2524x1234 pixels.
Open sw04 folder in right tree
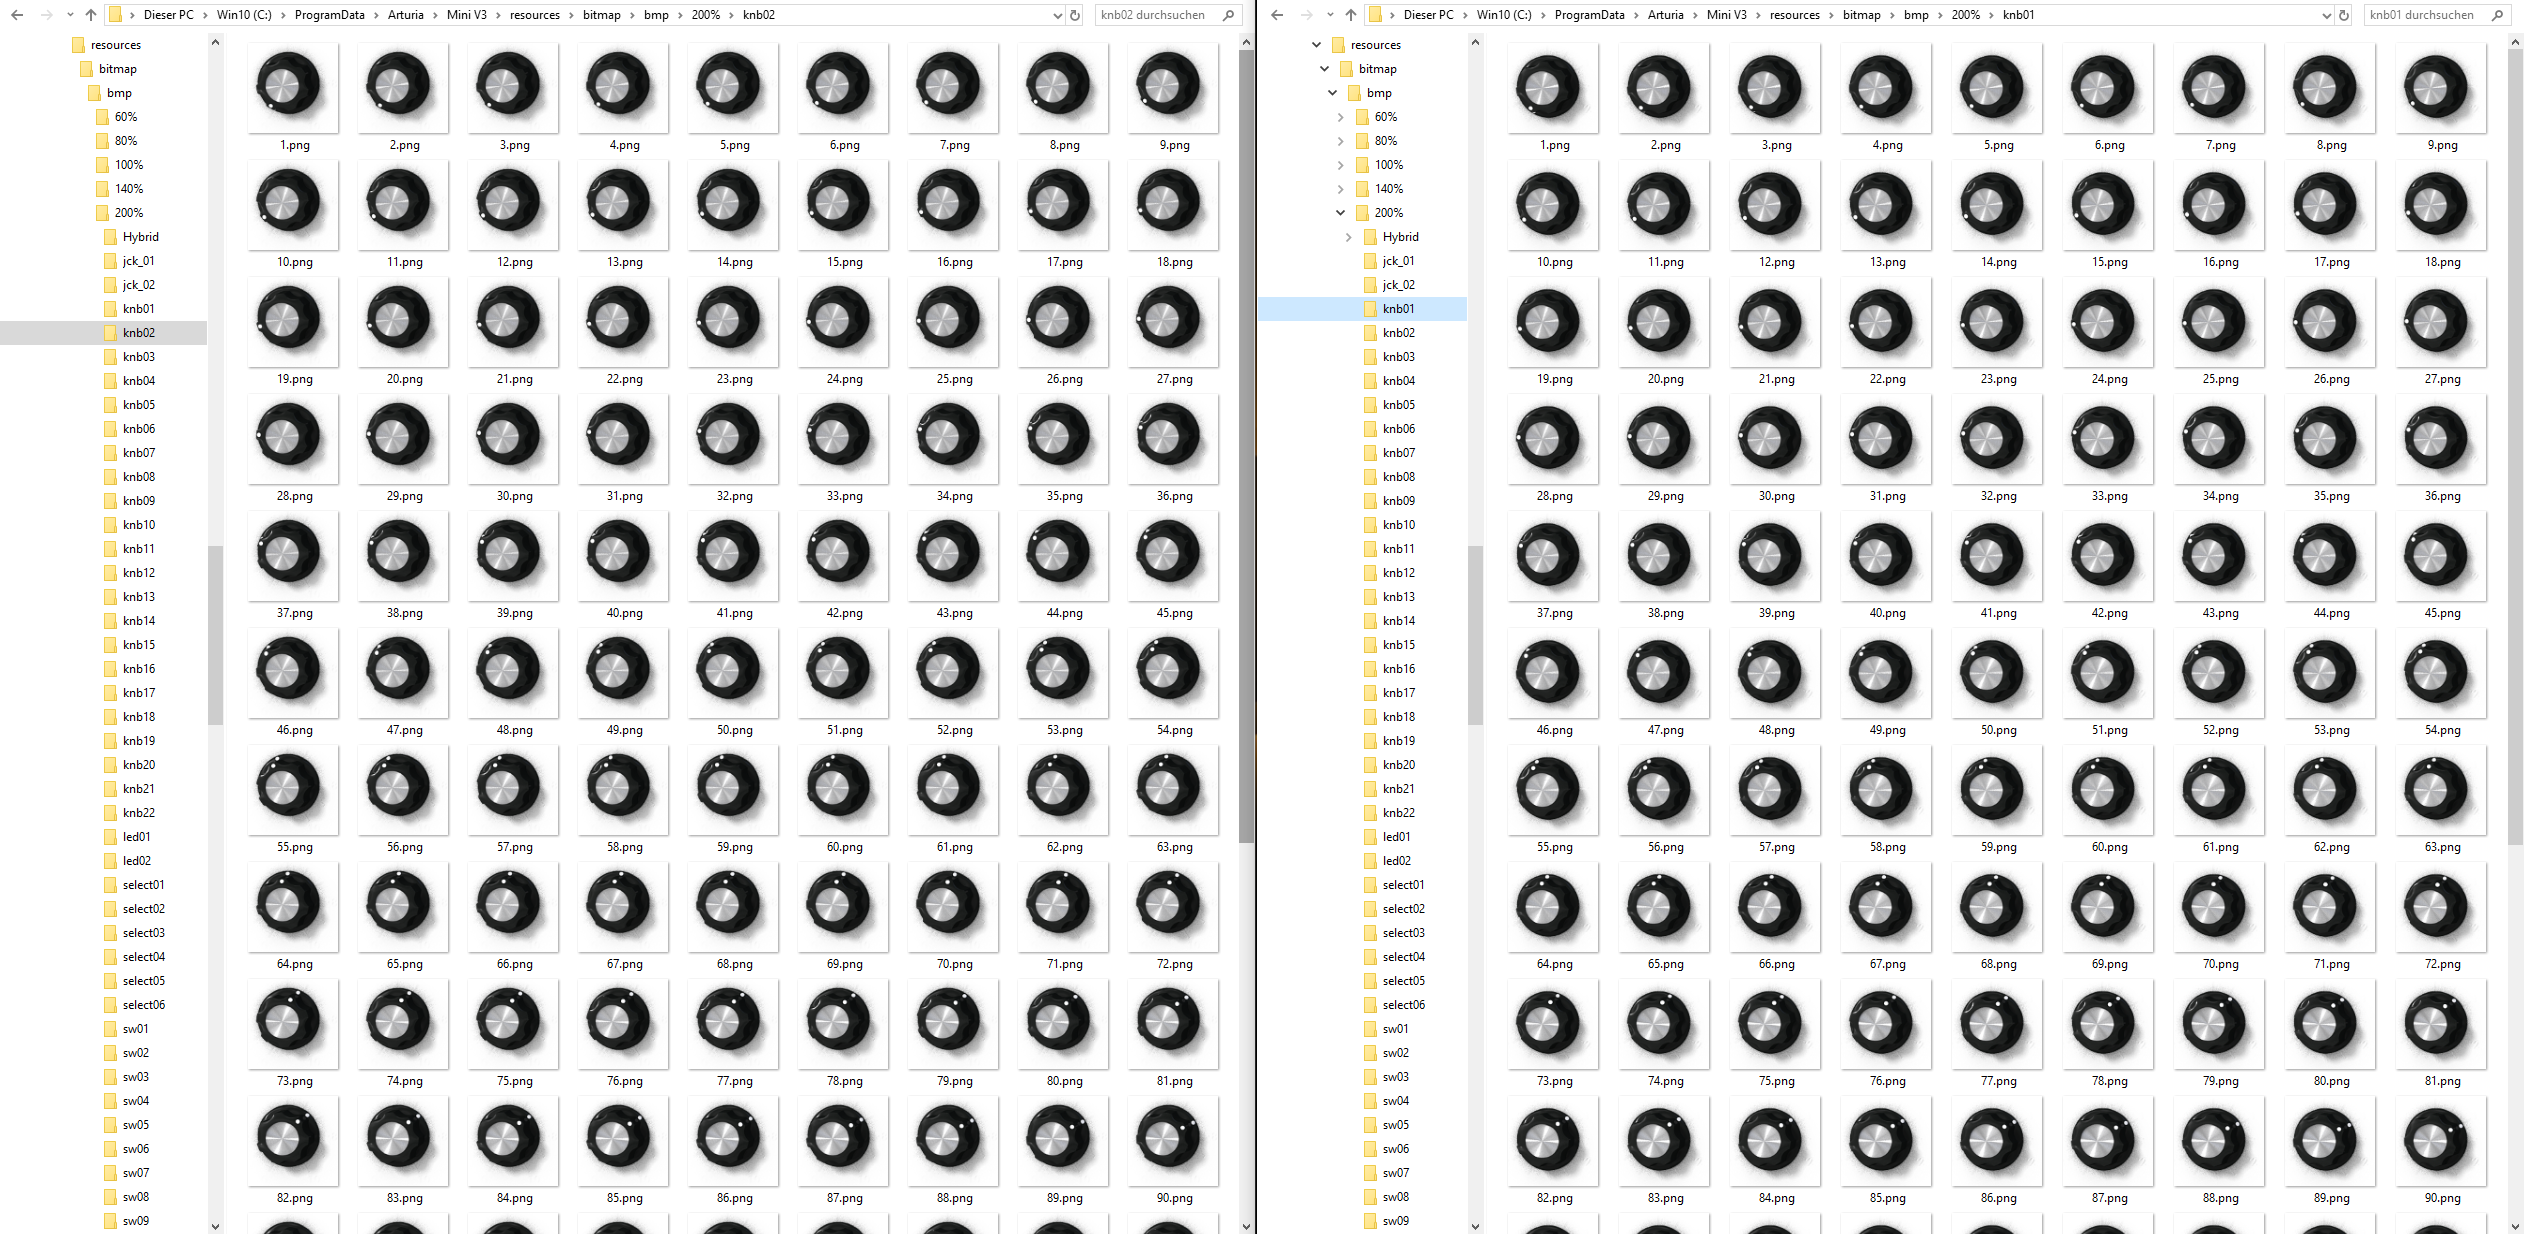[x=1396, y=1101]
